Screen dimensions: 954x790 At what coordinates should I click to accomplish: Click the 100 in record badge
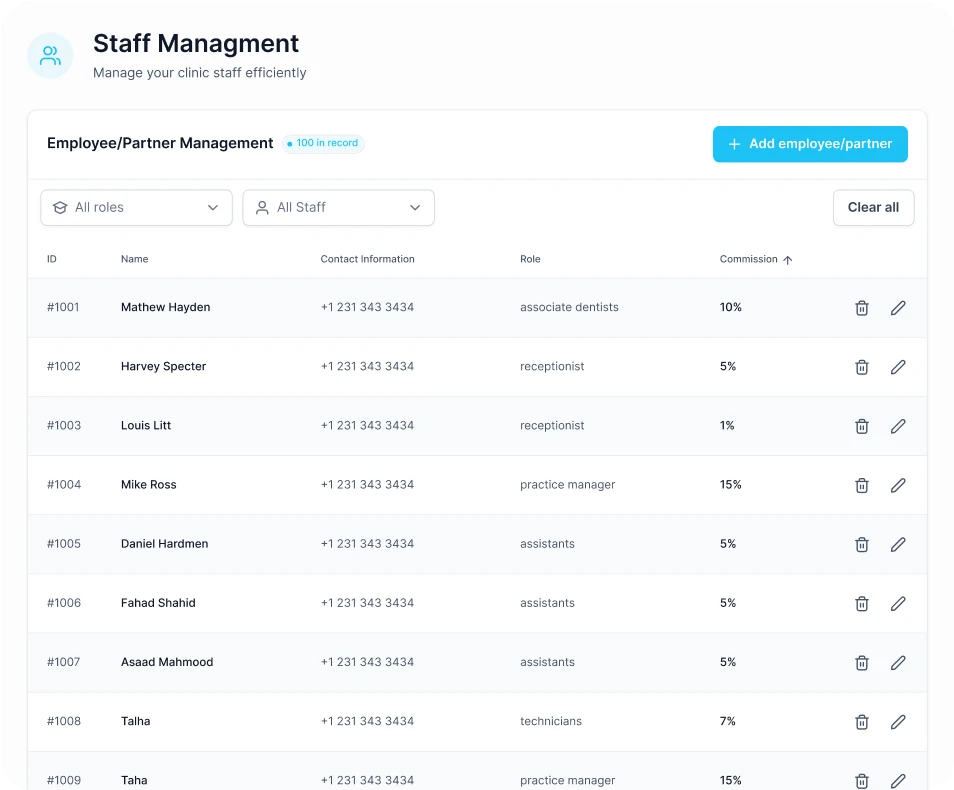click(x=323, y=144)
